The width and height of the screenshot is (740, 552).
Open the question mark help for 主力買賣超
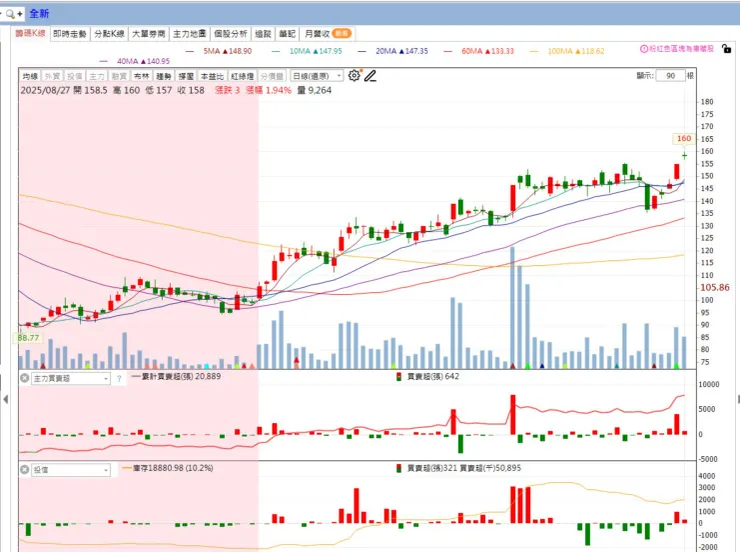click(x=119, y=378)
